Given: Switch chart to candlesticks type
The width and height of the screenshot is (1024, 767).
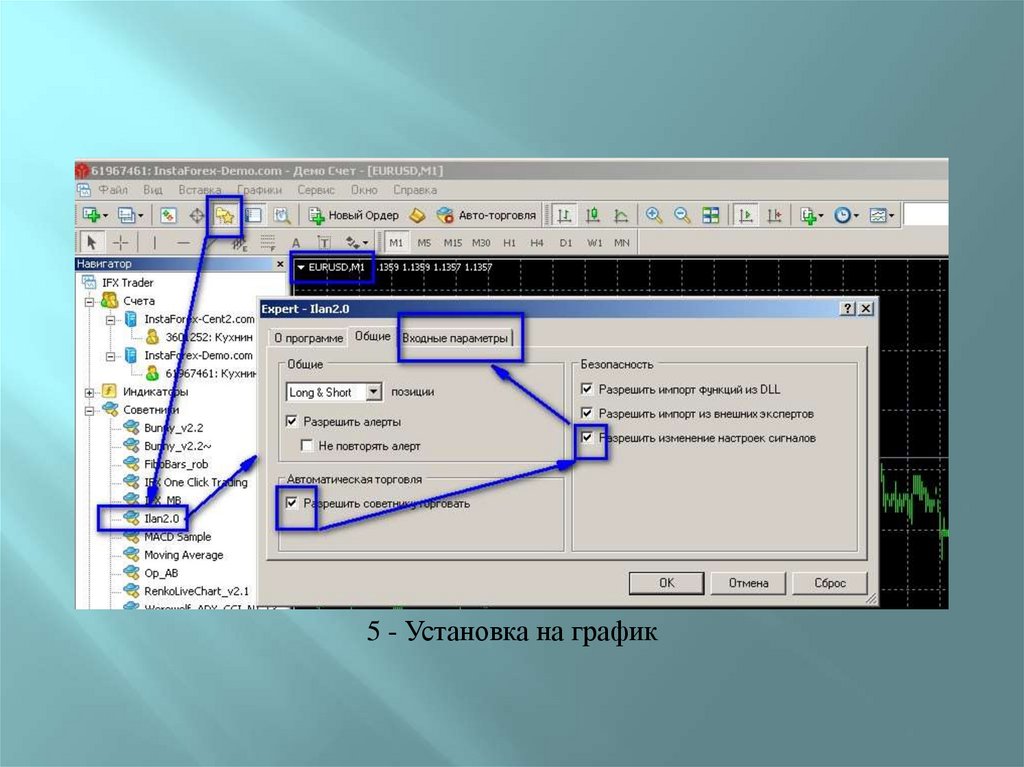Looking at the screenshot, I should 592,215.
